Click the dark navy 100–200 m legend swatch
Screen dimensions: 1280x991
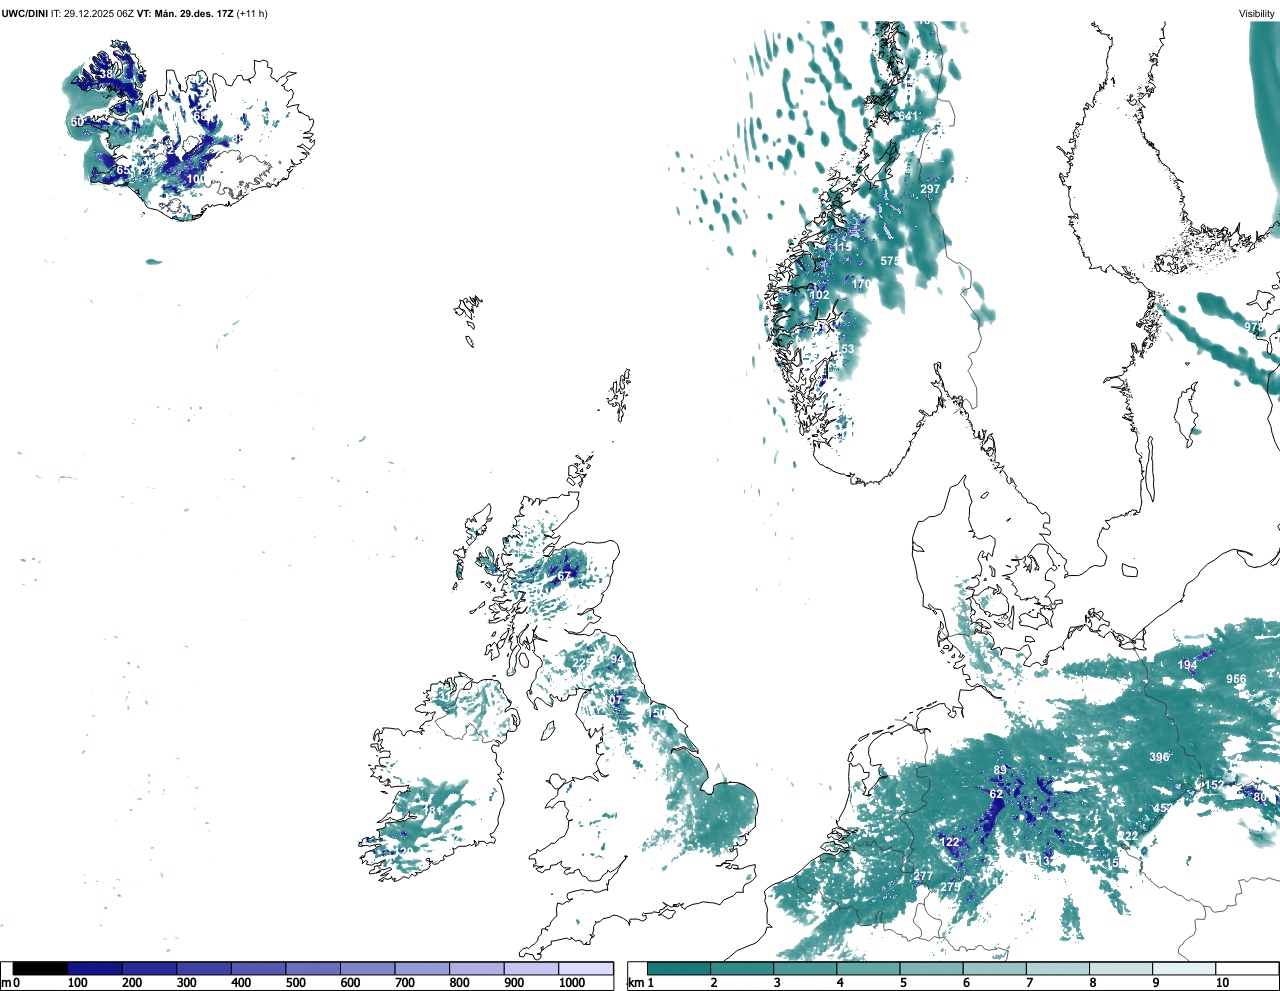pos(95,969)
